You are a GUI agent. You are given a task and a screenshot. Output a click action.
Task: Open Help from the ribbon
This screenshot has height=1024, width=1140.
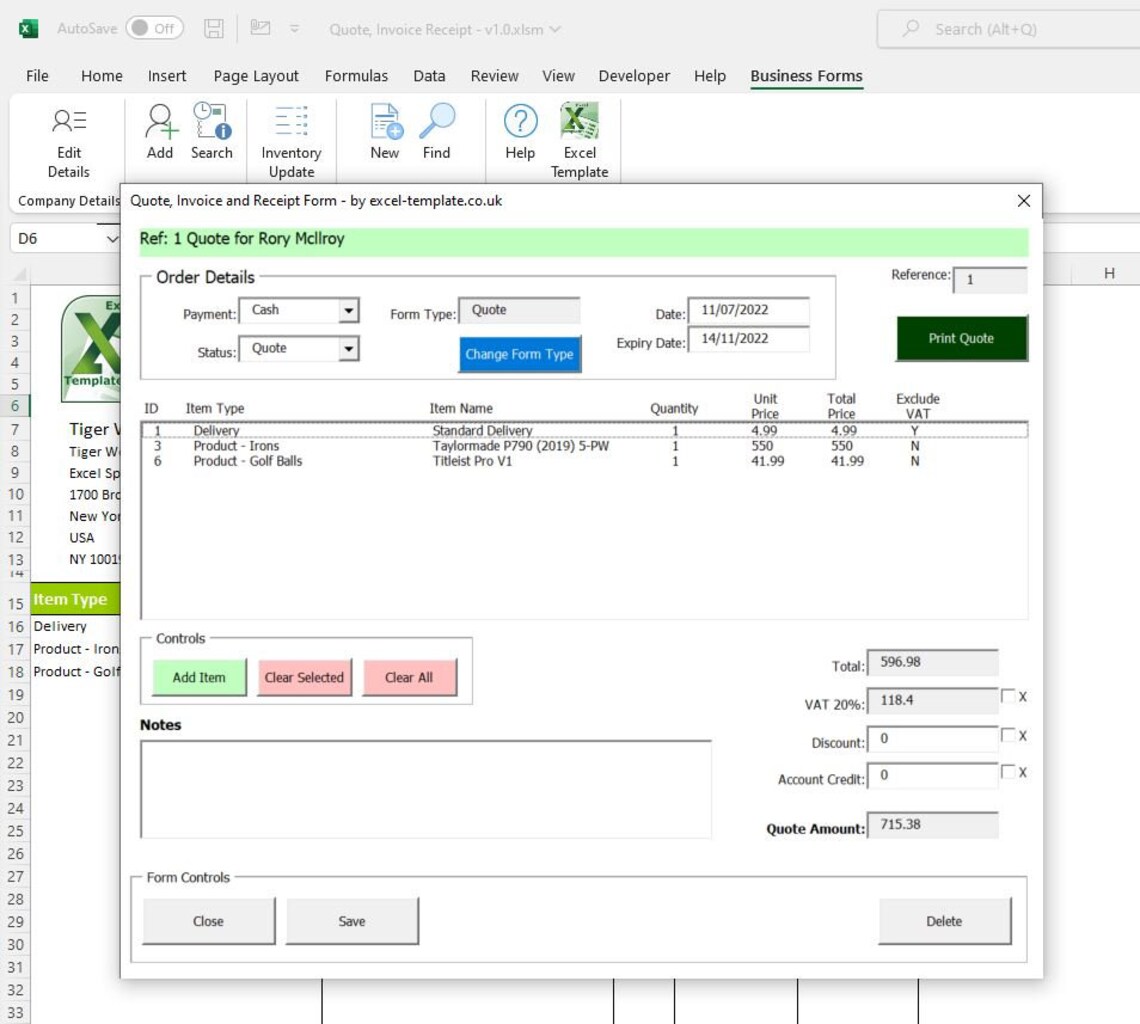tap(519, 130)
